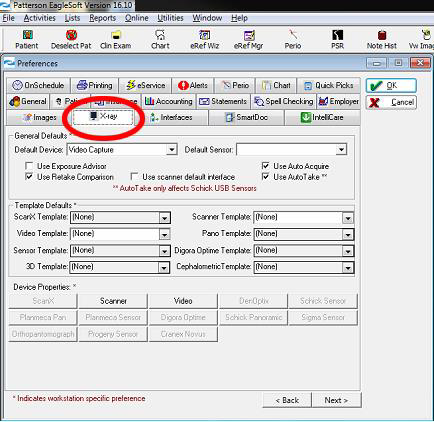Switch to the General preferences tab
Image resolution: width=434 pixels, height=422 pixels.
(x=28, y=101)
